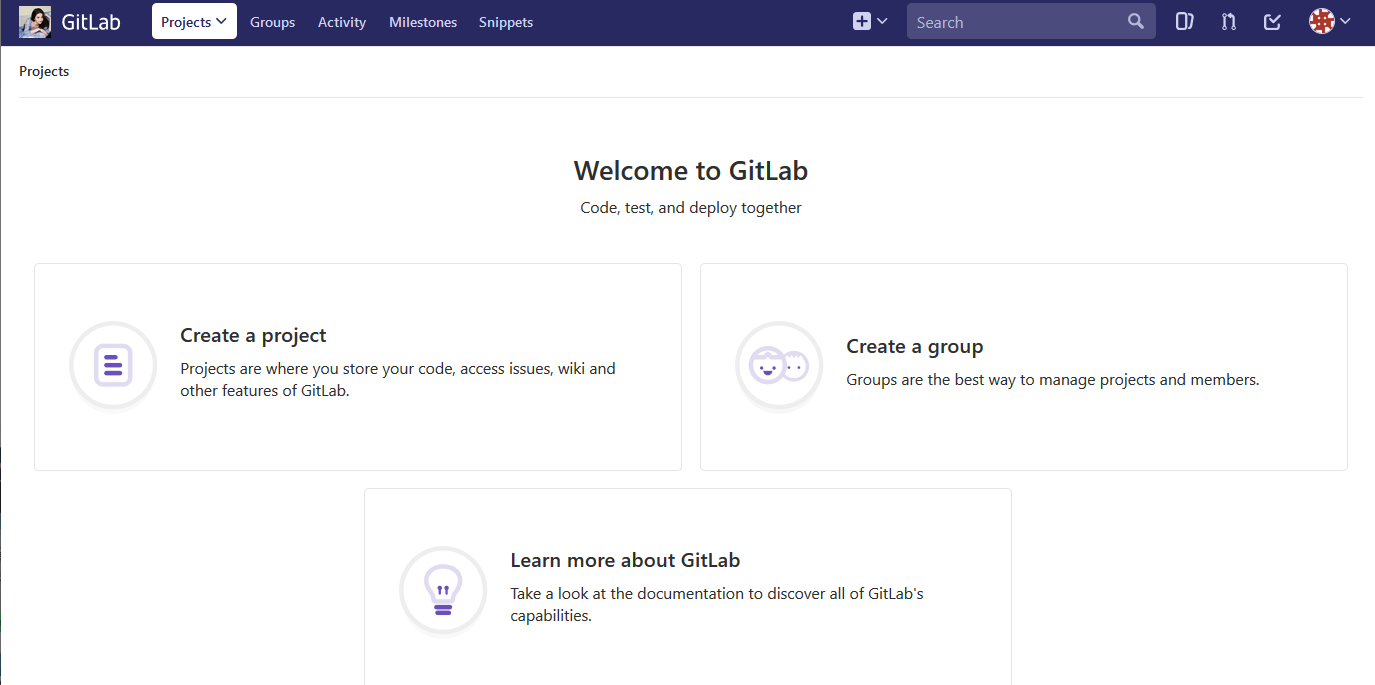This screenshot has width=1375, height=685.
Task: Click 'Groups are the best way' description text
Action: click(1052, 380)
